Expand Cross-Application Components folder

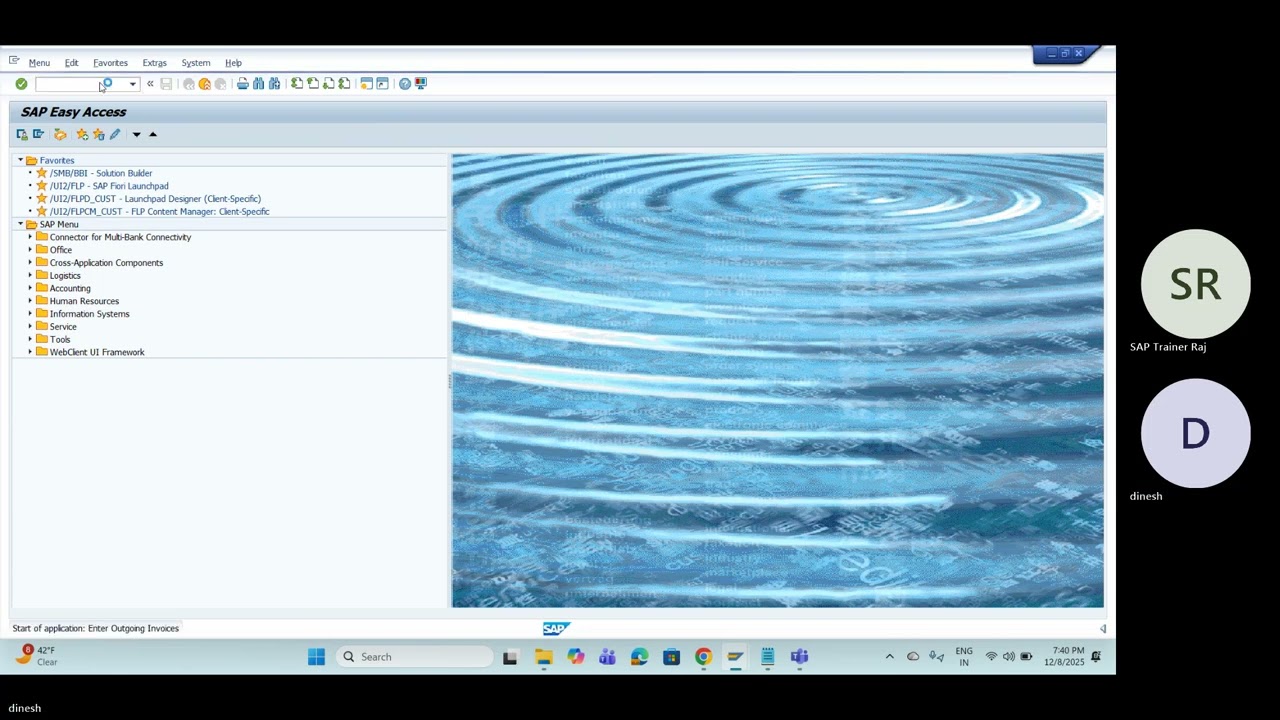pos(30,263)
